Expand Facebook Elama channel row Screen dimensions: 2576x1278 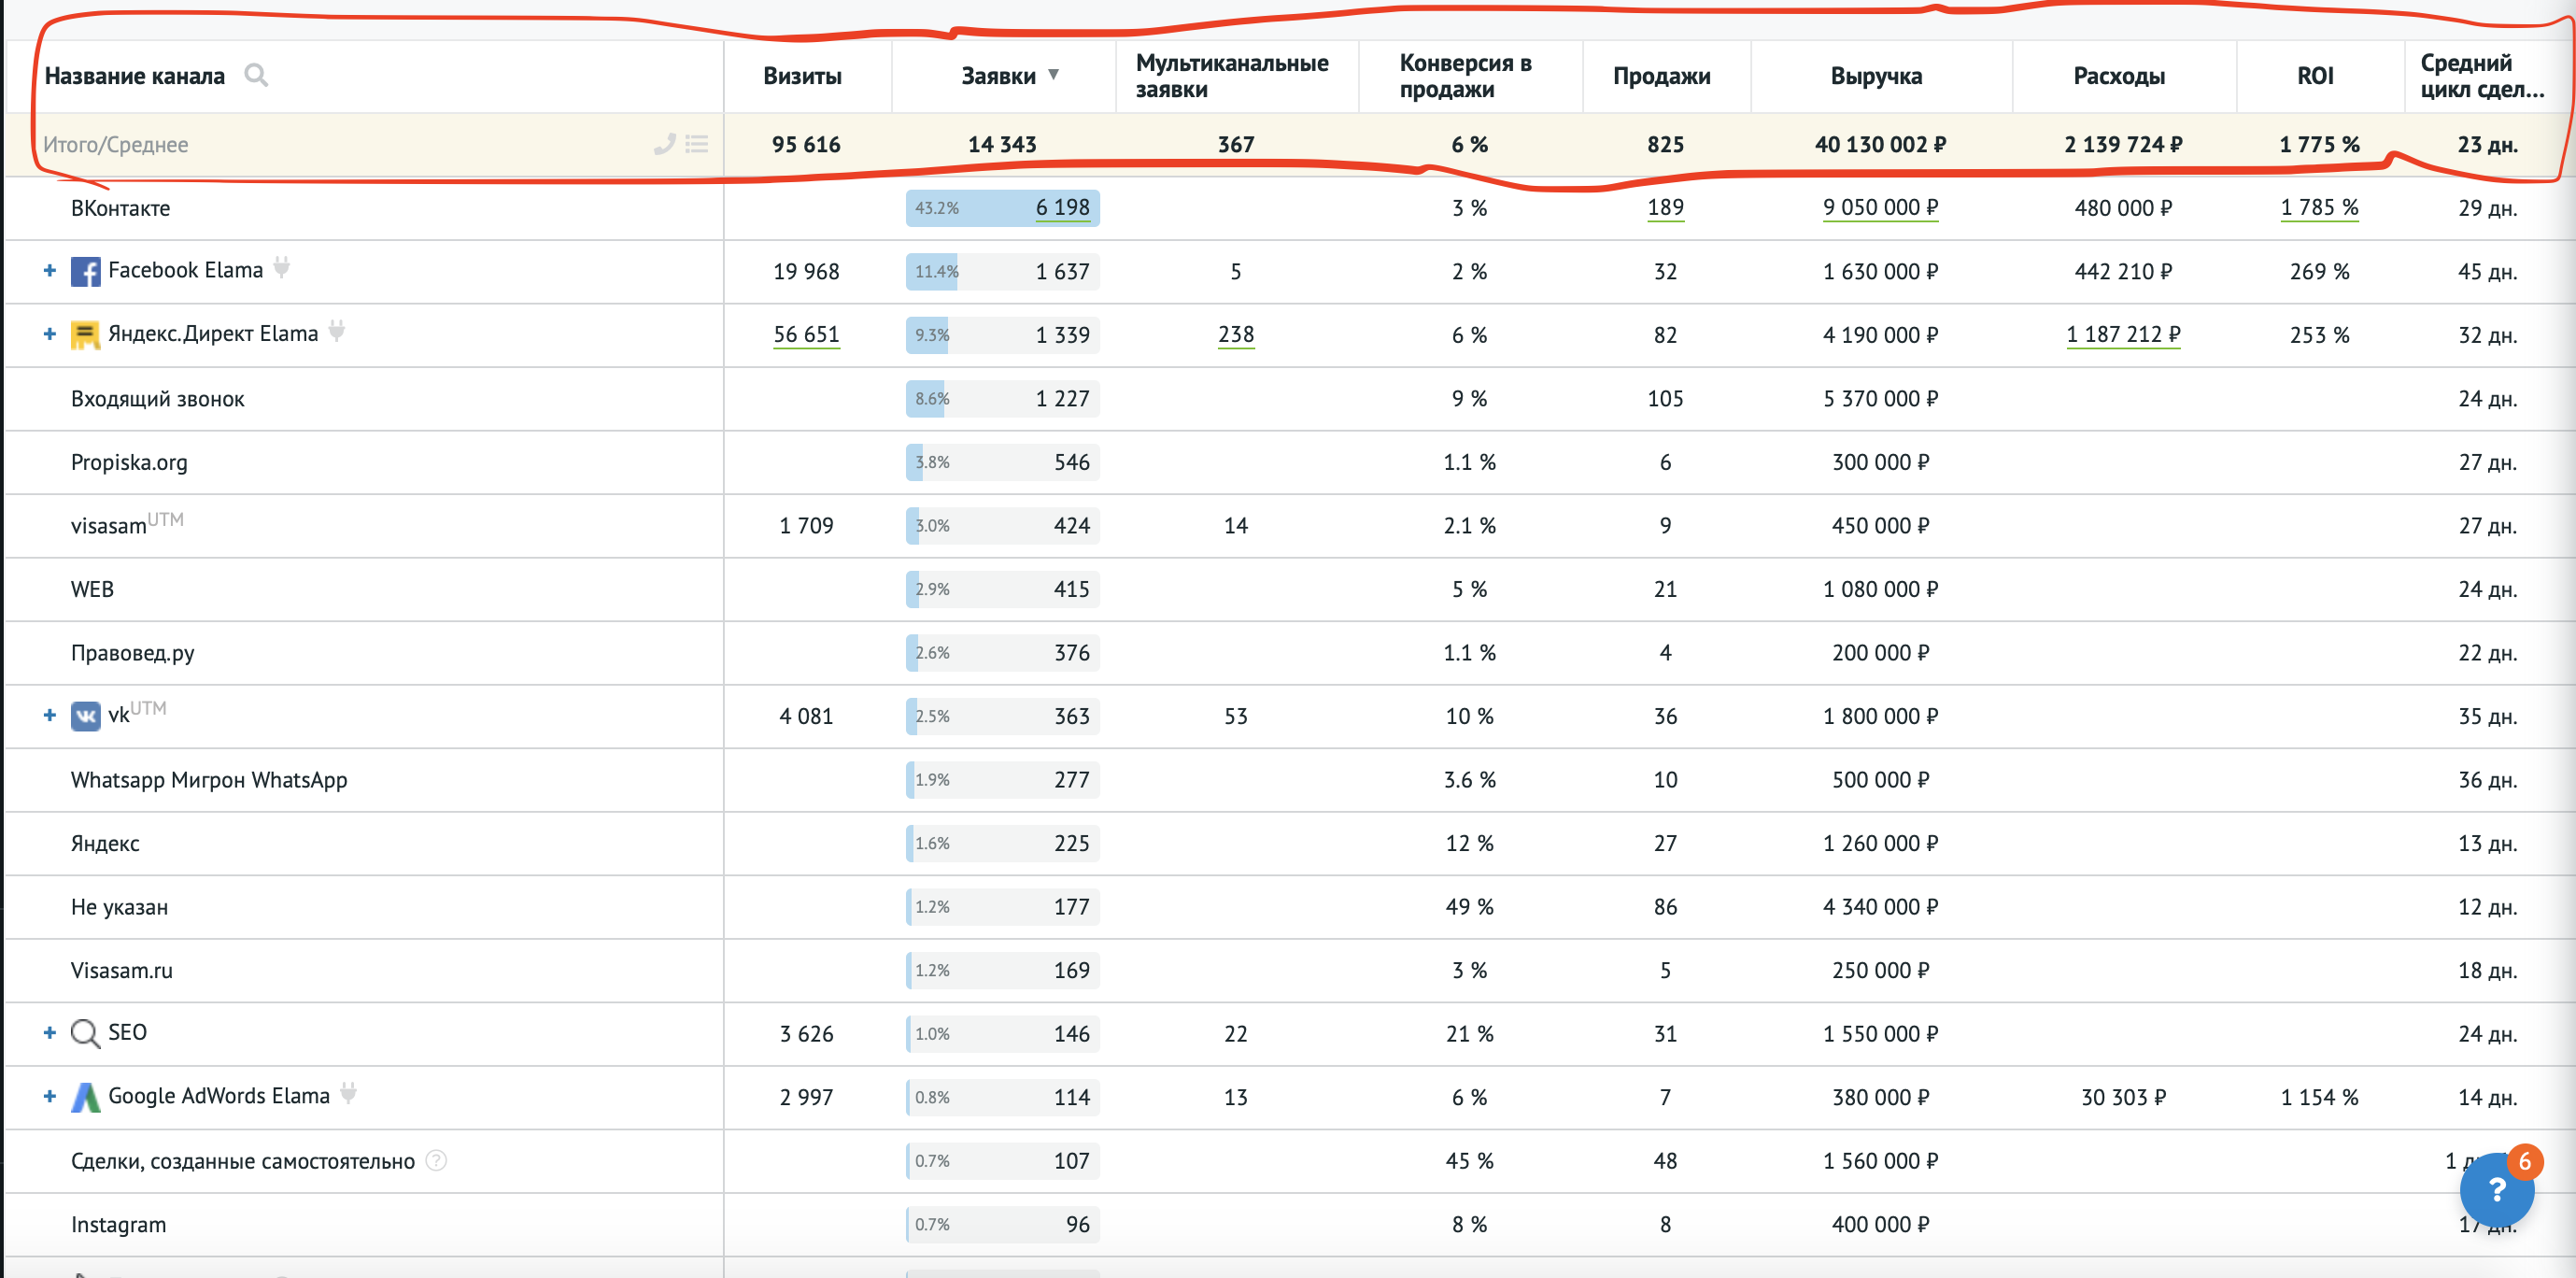pos(49,271)
